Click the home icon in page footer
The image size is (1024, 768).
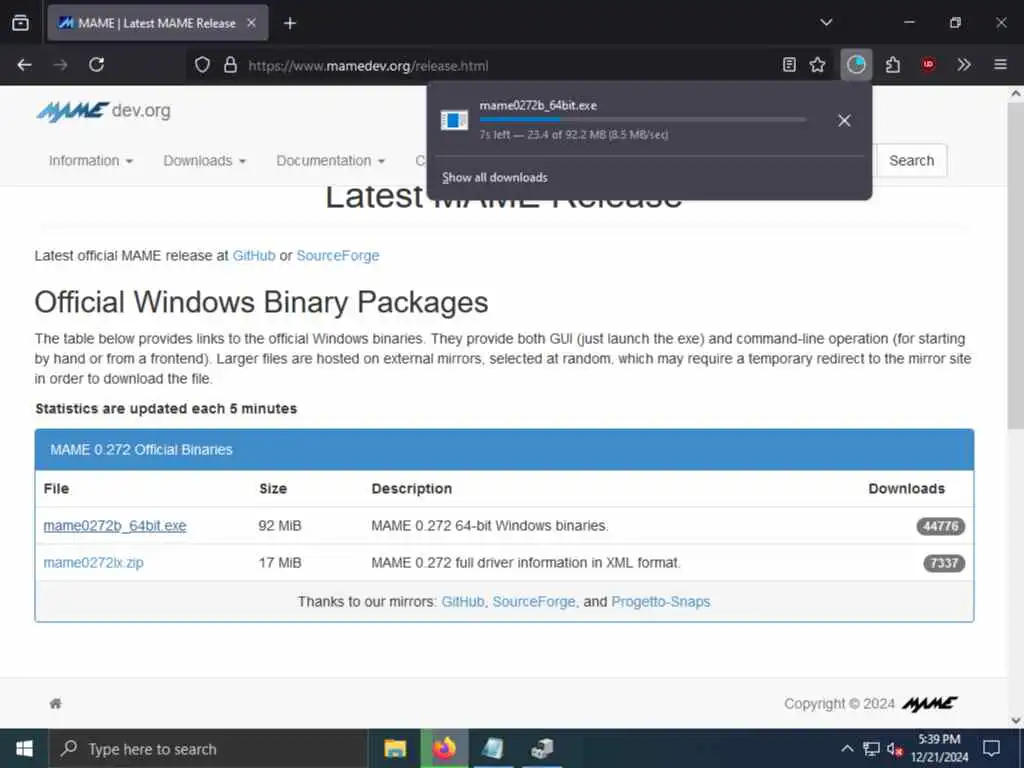56,703
